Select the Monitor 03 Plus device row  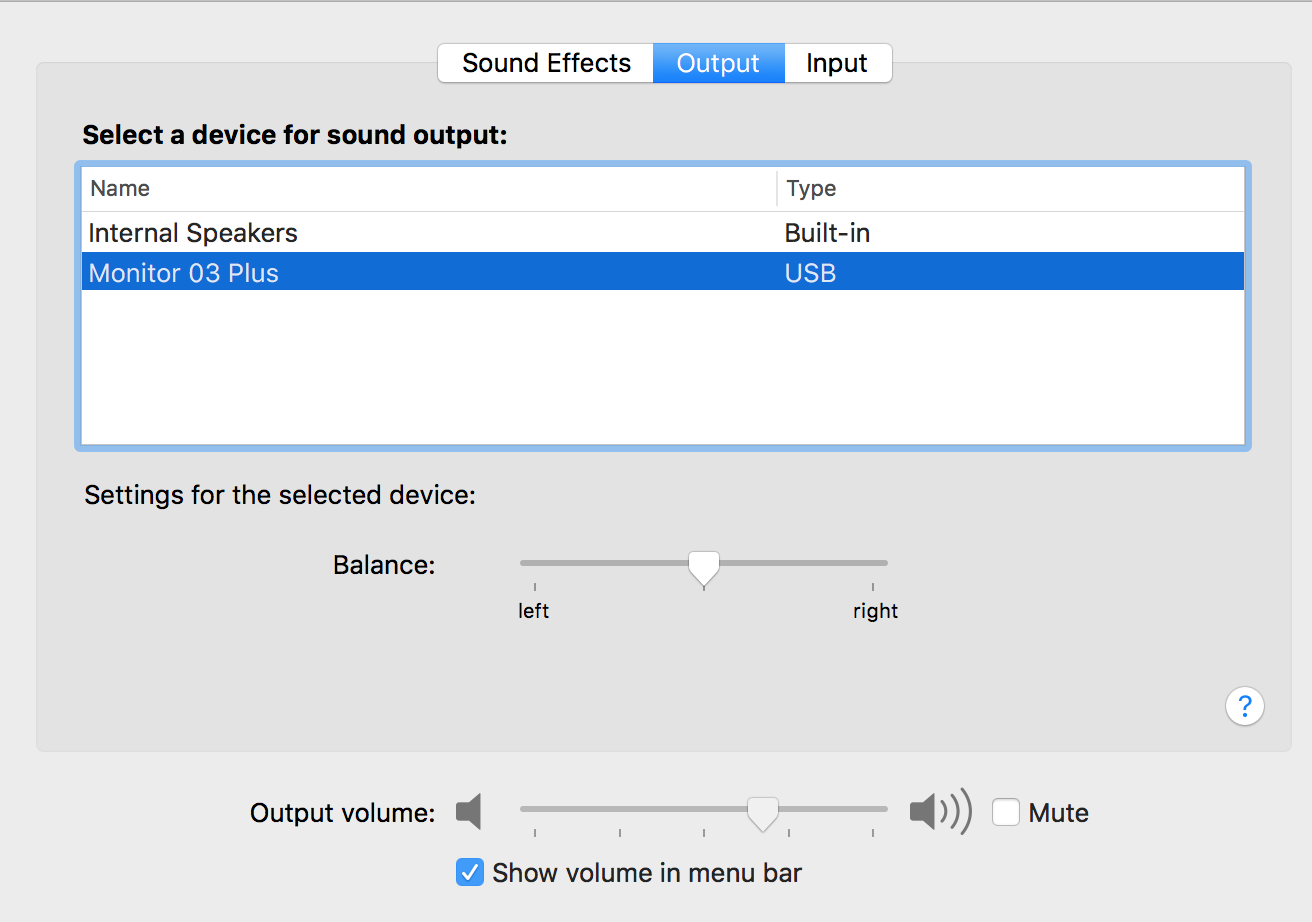point(184,273)
